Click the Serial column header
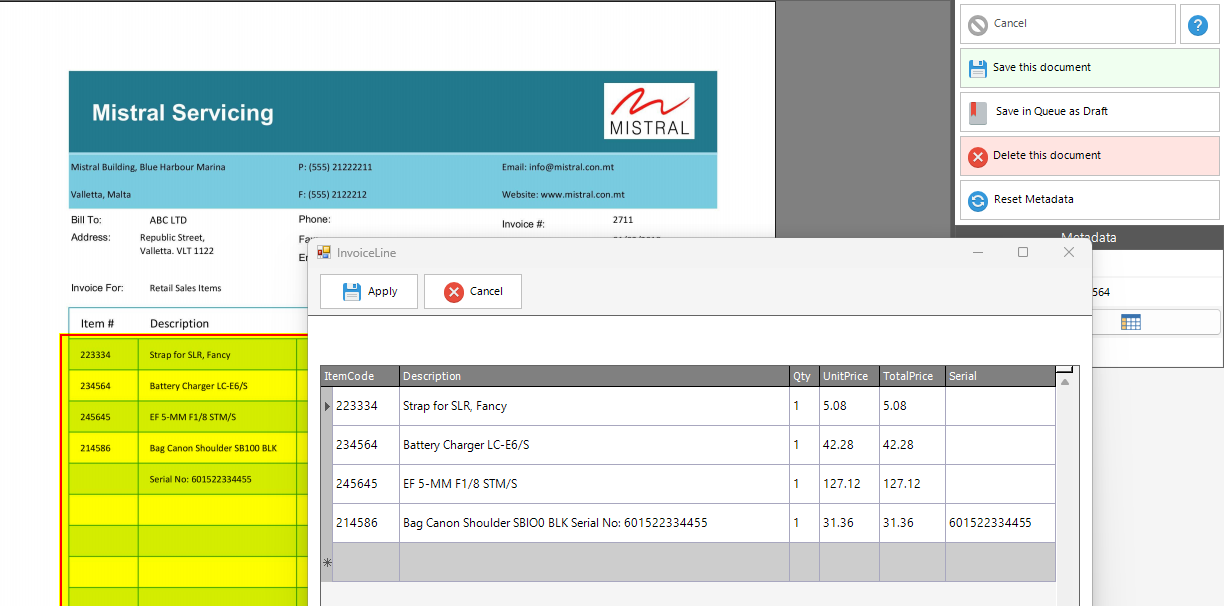 tap(1000, 377)
